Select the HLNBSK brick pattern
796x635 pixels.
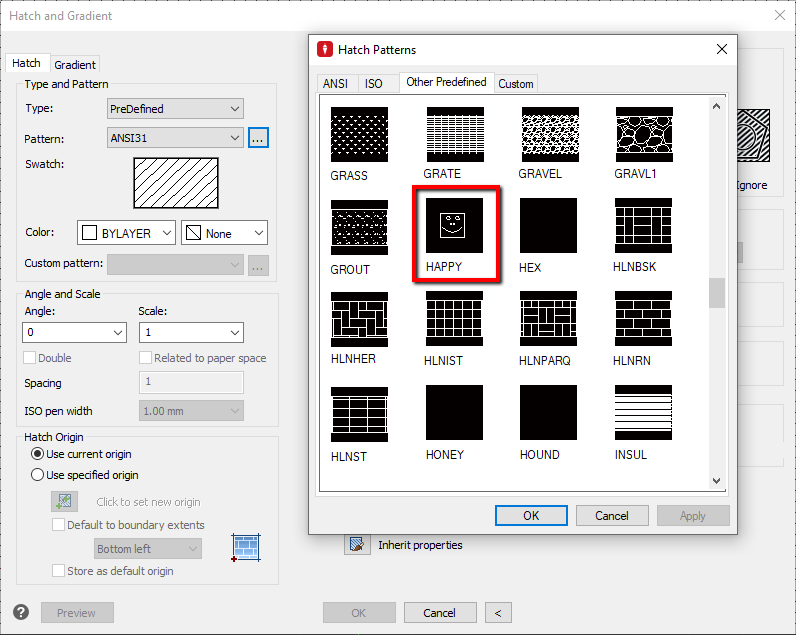pos(643,226)
